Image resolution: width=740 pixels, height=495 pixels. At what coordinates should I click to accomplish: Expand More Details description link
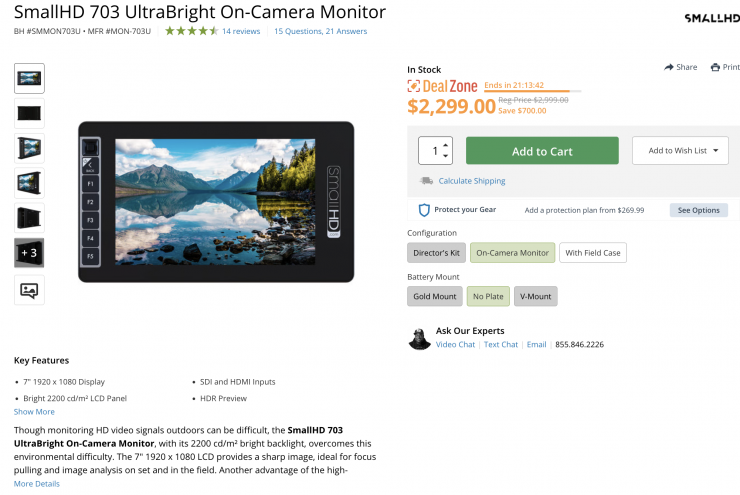[x=37, y=484]
